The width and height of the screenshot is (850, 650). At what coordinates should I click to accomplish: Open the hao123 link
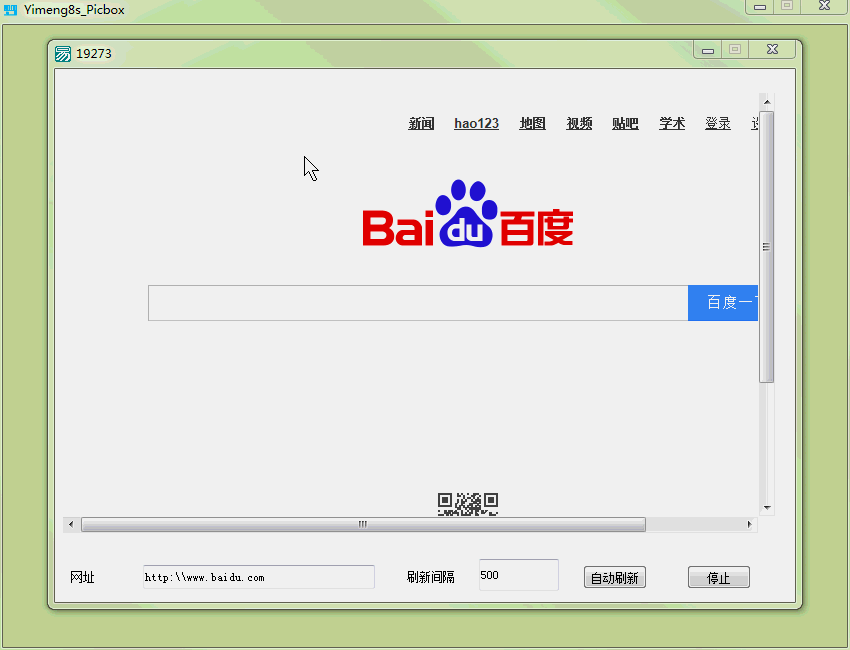point(475,123)
